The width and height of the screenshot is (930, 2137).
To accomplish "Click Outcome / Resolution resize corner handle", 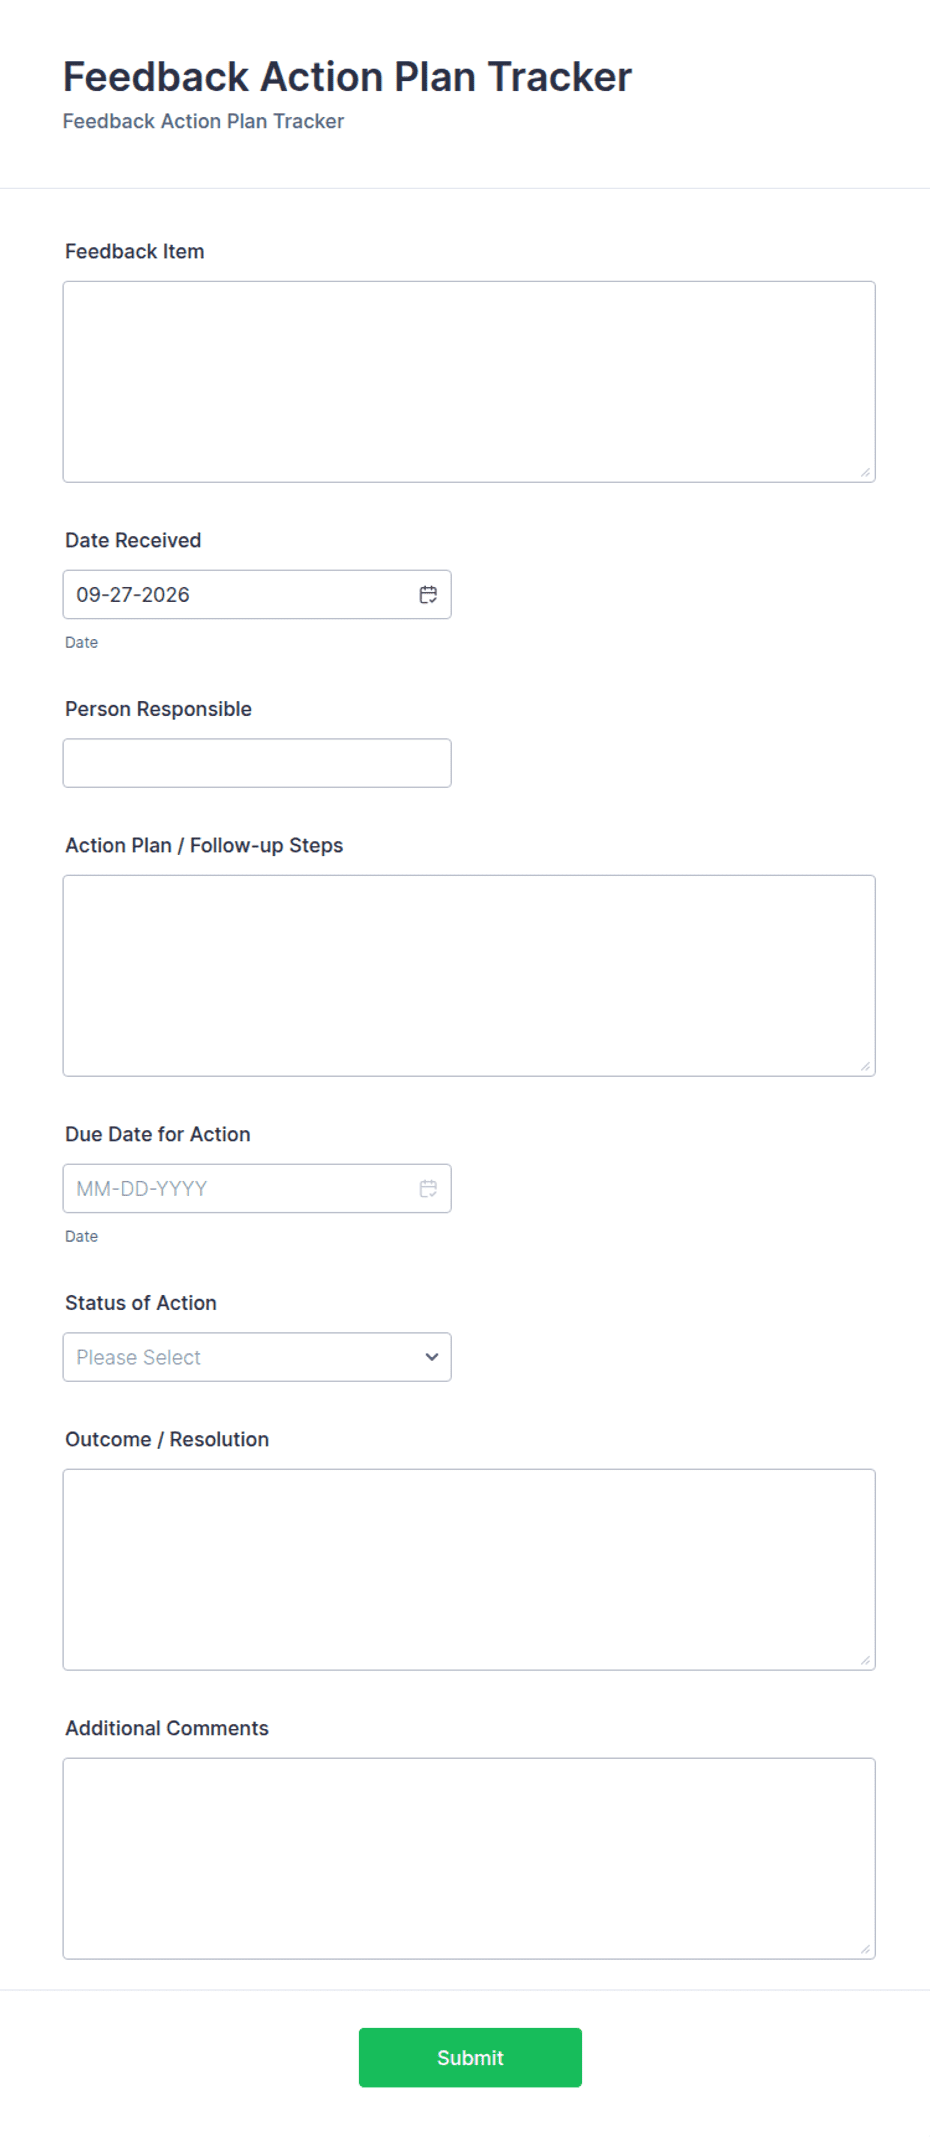I will (865, 1660).
